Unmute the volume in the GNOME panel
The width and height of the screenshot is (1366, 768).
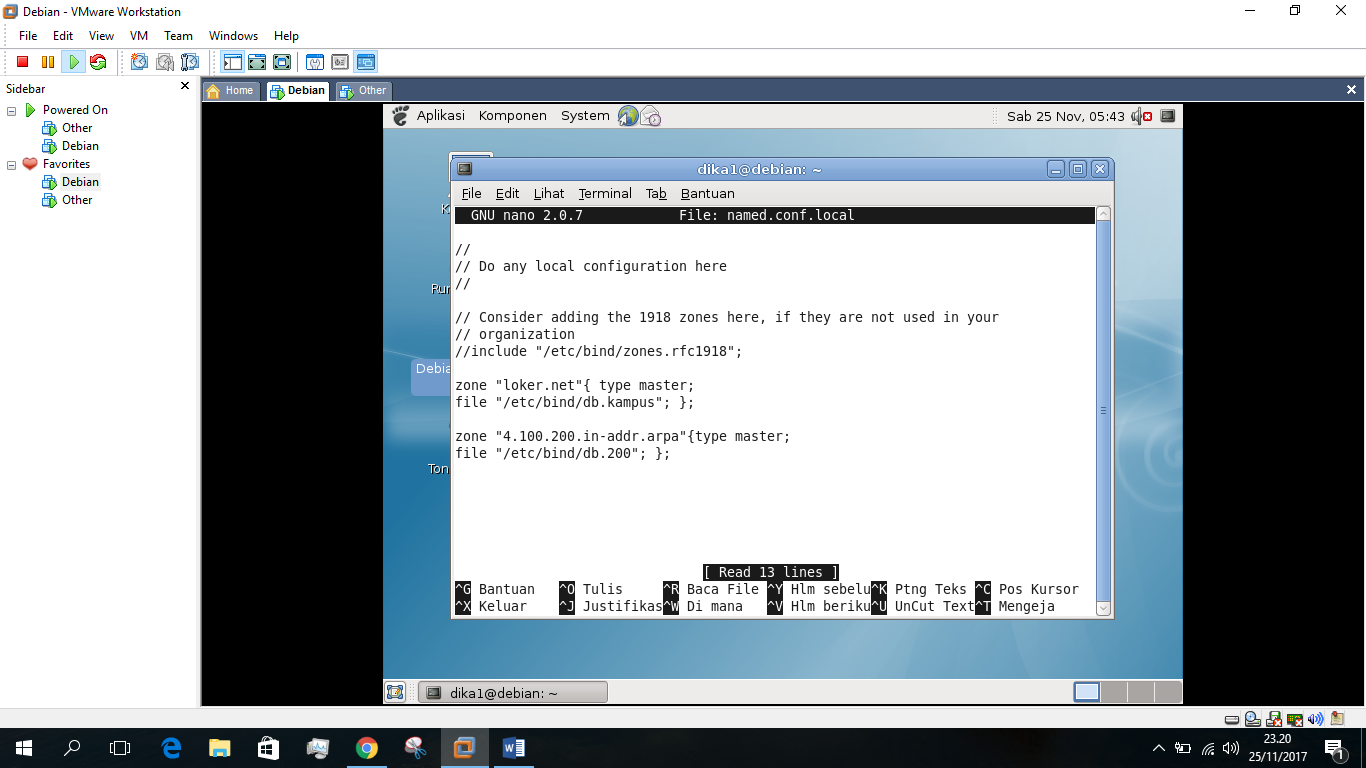coord(1138,115)
